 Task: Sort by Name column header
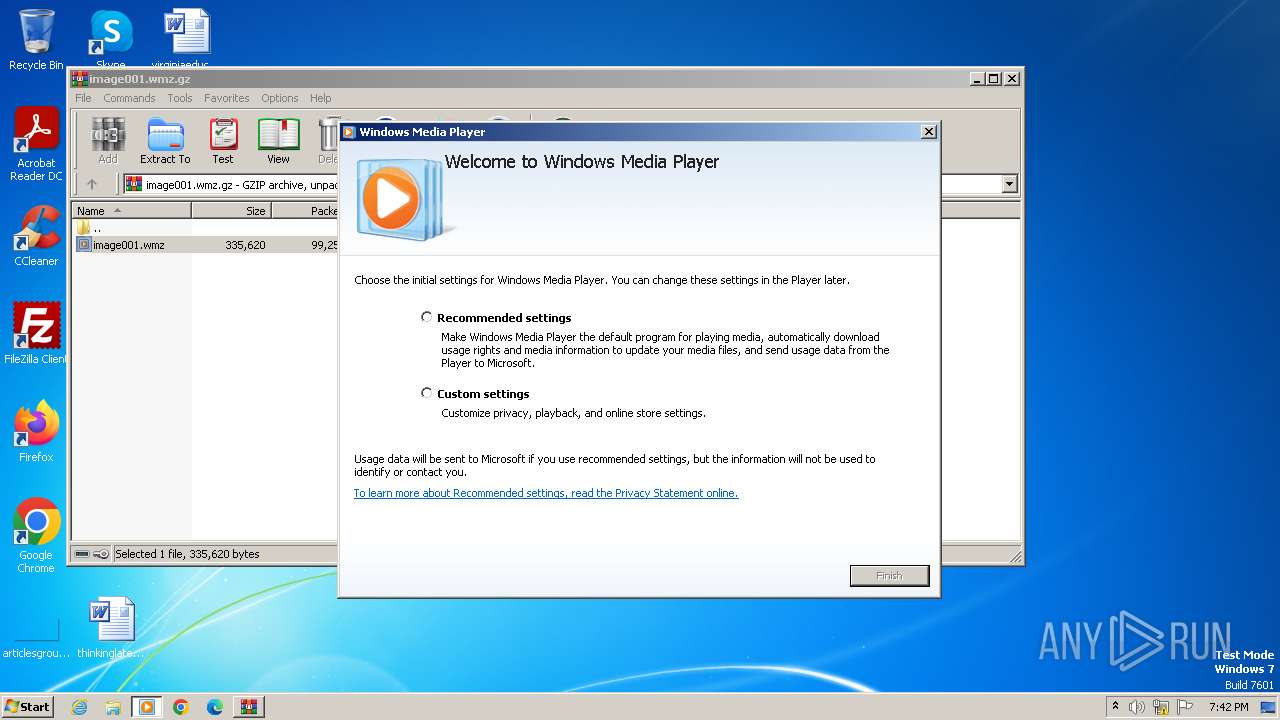click(131, 211)
